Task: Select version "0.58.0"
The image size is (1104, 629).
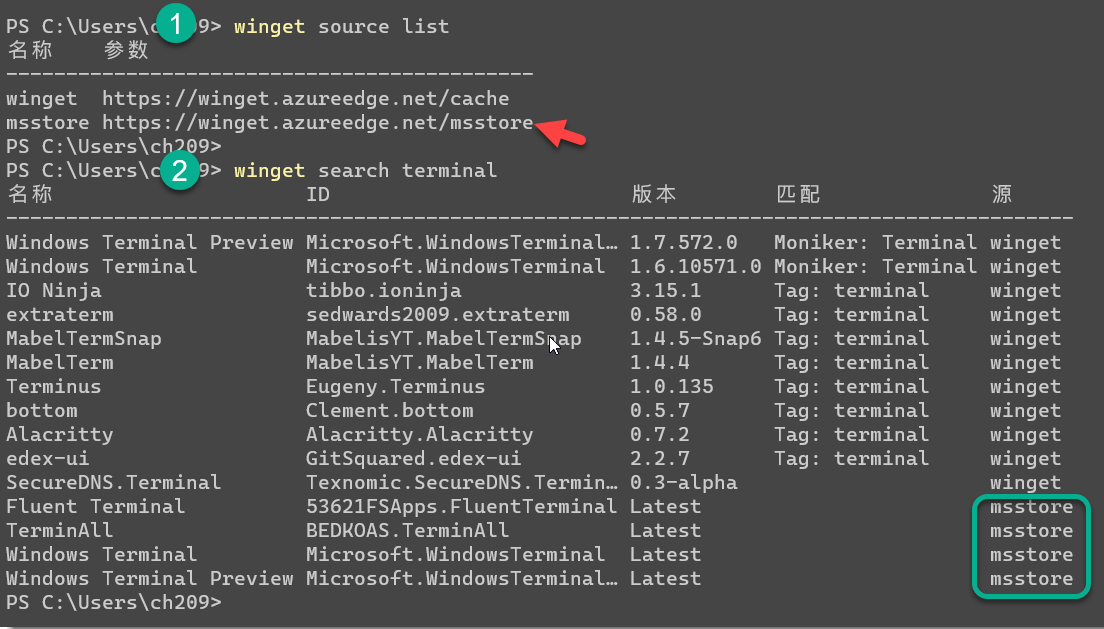Action: [x=665, y=314]
